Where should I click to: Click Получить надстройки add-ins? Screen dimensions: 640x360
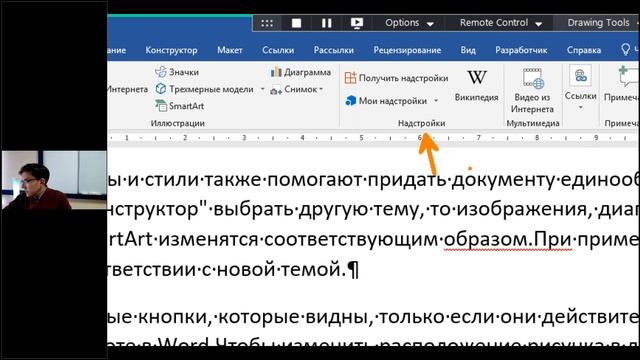click(396, 78)
